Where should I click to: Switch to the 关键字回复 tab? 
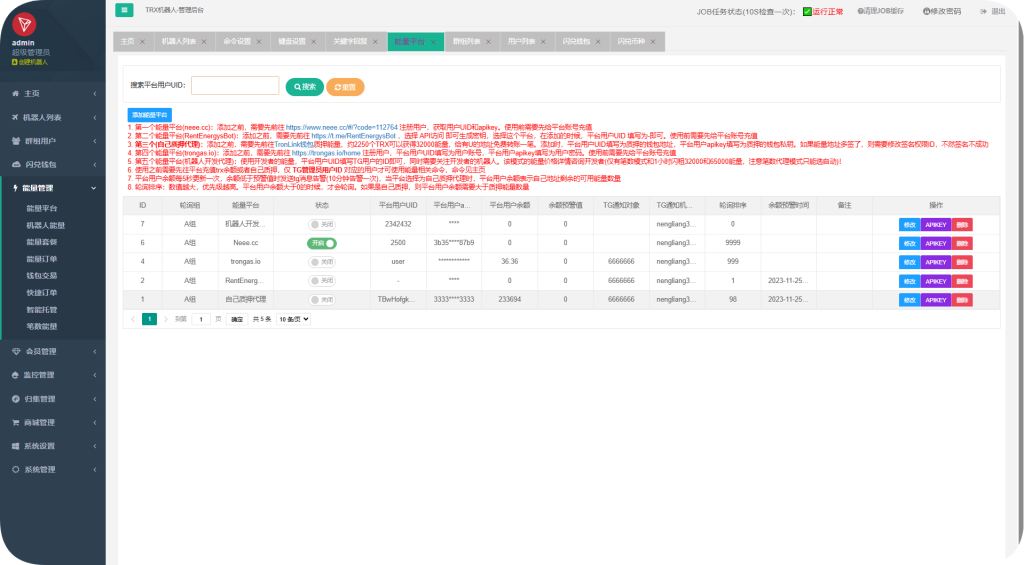[x=350, y=42]
